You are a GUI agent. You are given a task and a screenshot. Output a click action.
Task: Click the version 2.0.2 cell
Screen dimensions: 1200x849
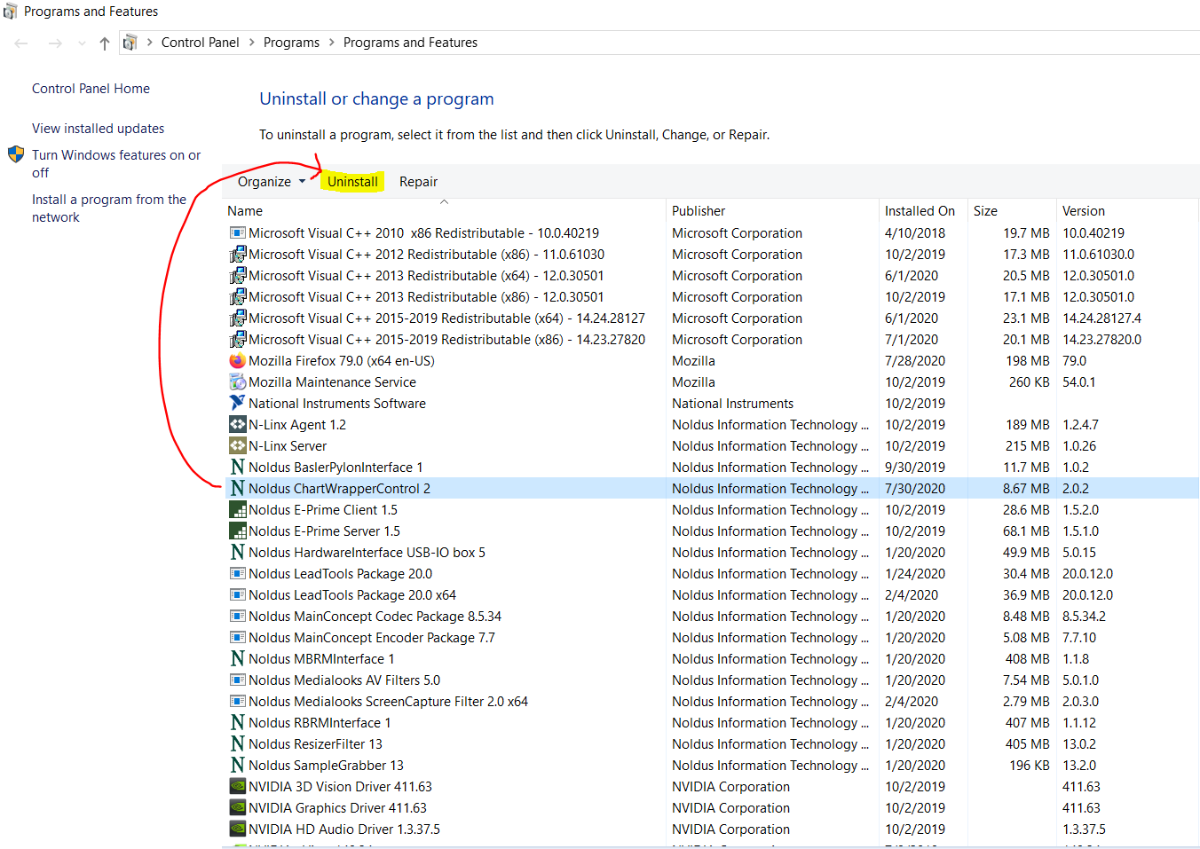(x=1077, y=489)
